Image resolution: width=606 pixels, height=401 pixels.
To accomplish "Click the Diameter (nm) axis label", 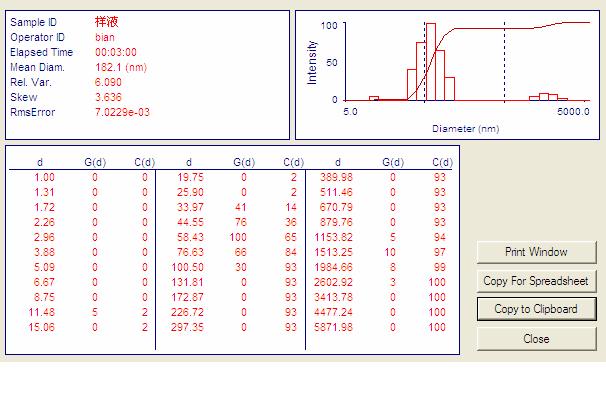I will click(466, 129).
